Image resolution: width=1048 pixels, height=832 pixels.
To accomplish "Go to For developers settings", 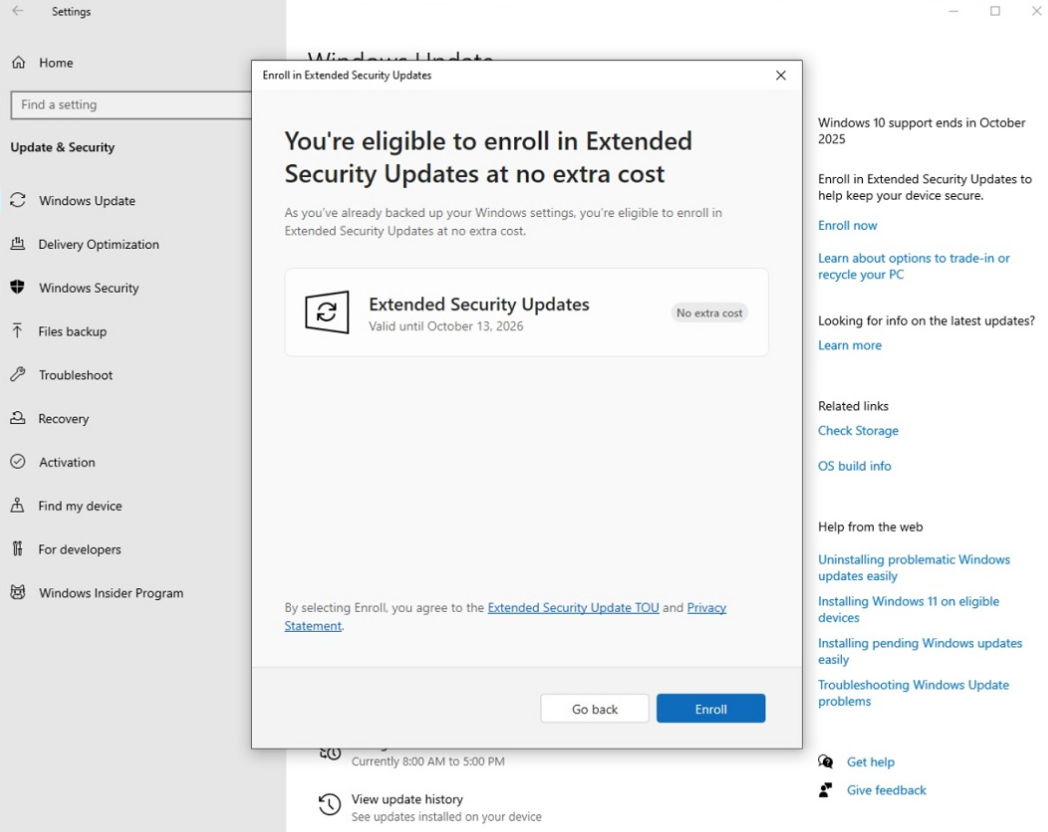I will (x=79, y=549).
